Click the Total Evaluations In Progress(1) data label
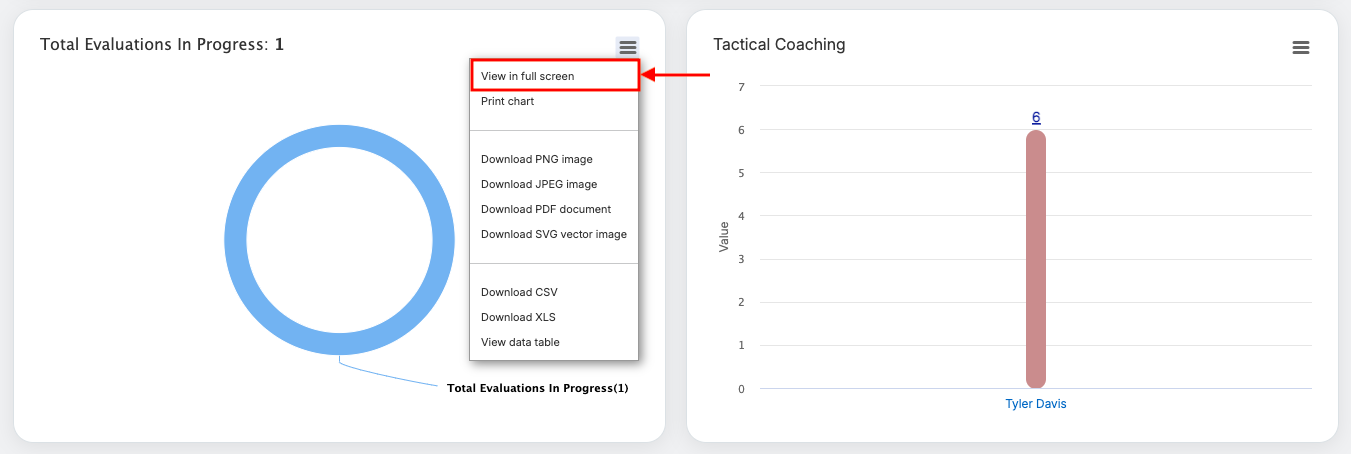Screen dimensions: 1351x454 pos(537,388)
